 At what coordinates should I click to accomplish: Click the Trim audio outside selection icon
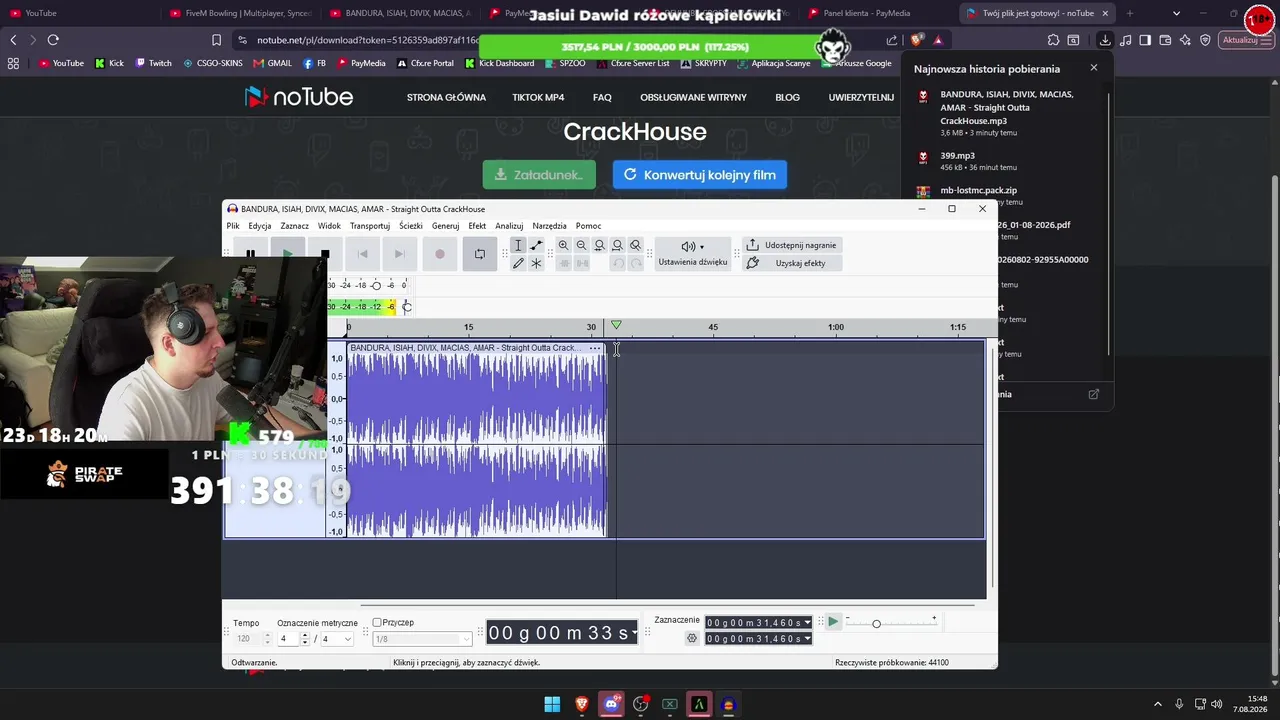pyautogui.click(x=564, y=263)
